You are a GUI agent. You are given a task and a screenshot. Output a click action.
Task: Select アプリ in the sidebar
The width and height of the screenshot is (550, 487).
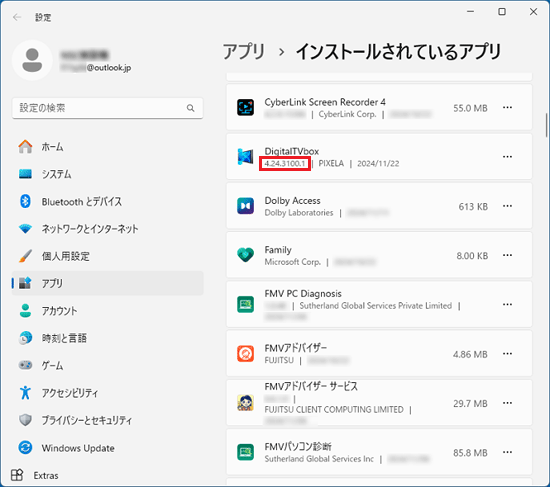107,283
